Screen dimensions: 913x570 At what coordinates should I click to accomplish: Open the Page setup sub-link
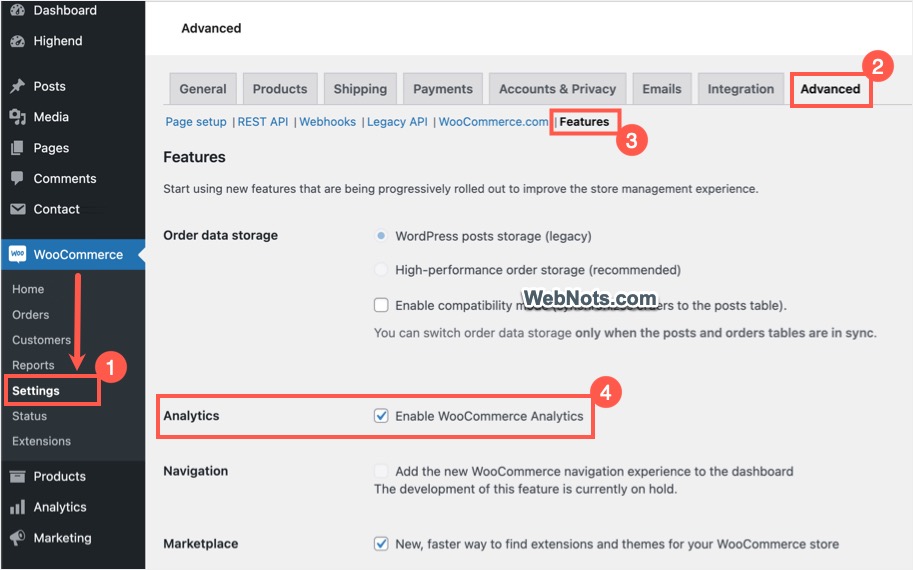pos(196,122)
